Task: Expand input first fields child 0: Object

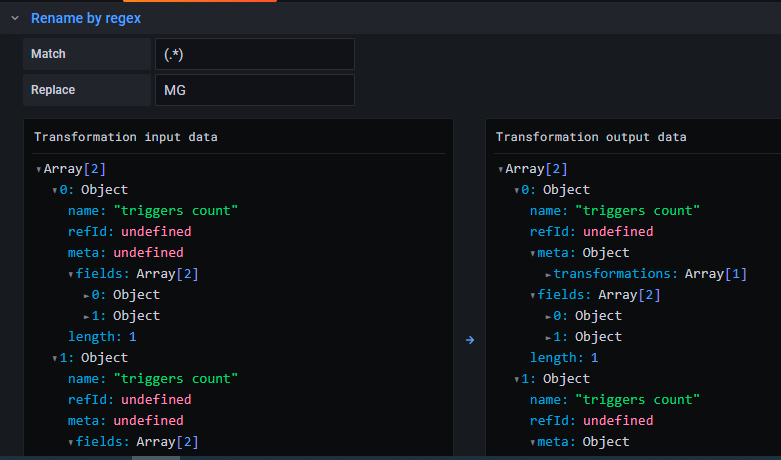Action: pos(86,296)
